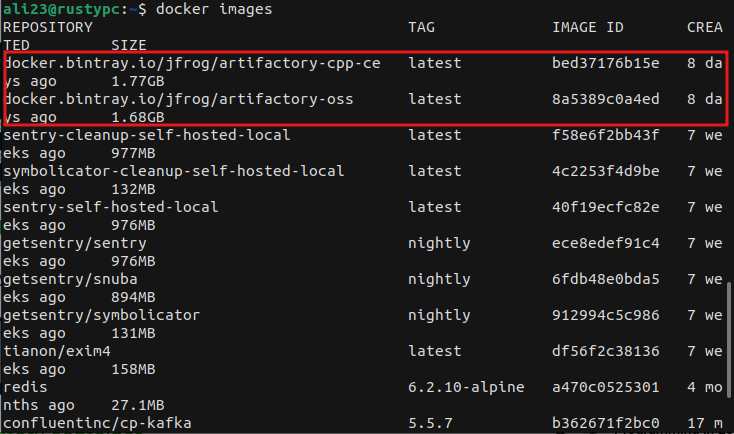734x434 pixels.
Task: Click the IMAGE ID column header
Action: tap(588, 27)
